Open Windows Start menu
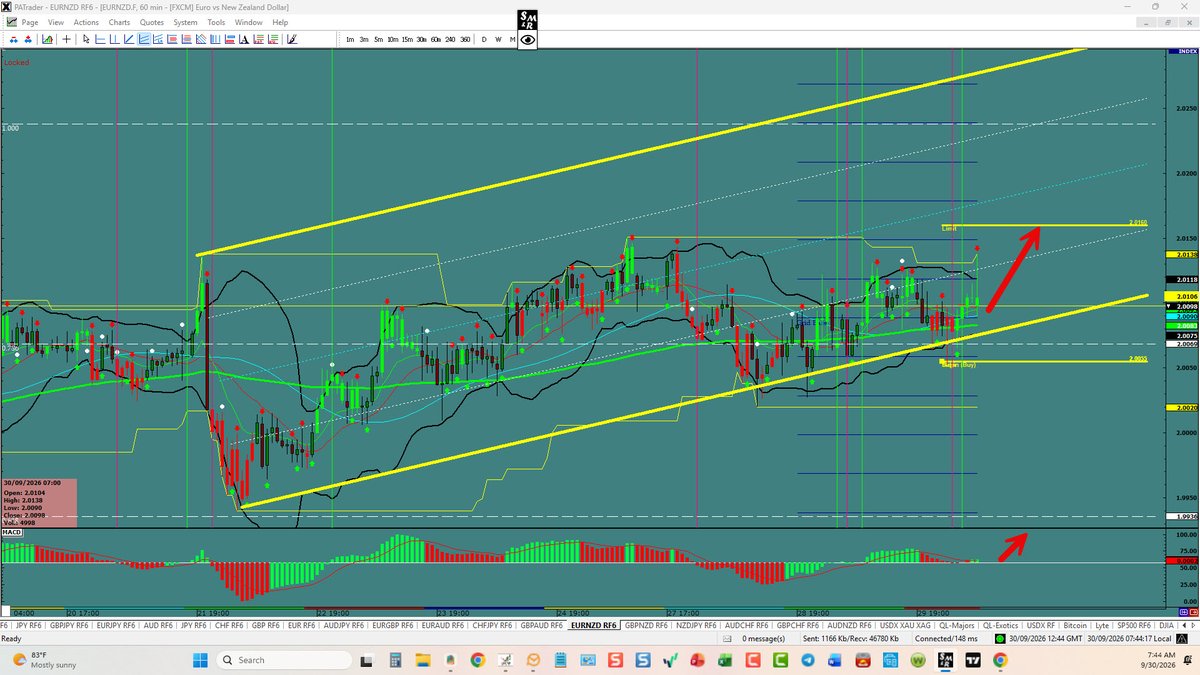Image resolution: width=1200 pixels, height=675 pixels. point(199,660)
